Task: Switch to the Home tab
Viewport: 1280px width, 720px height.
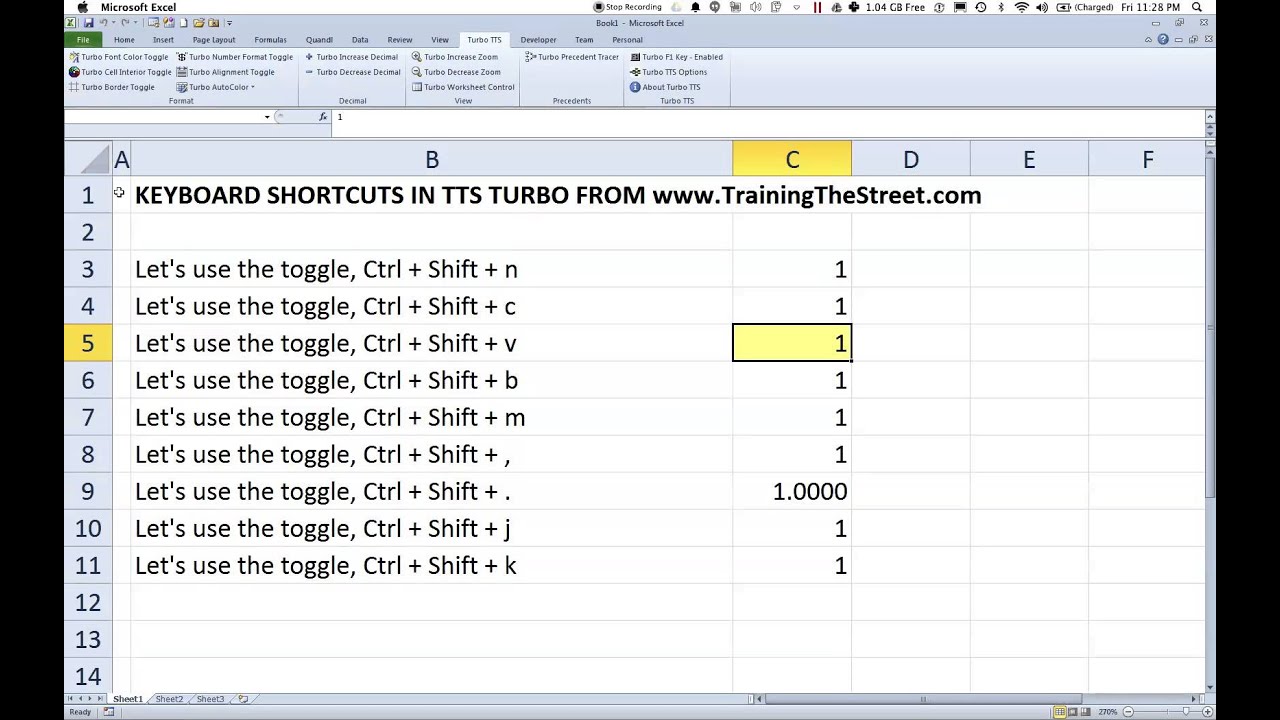Action: pos(124,40)
